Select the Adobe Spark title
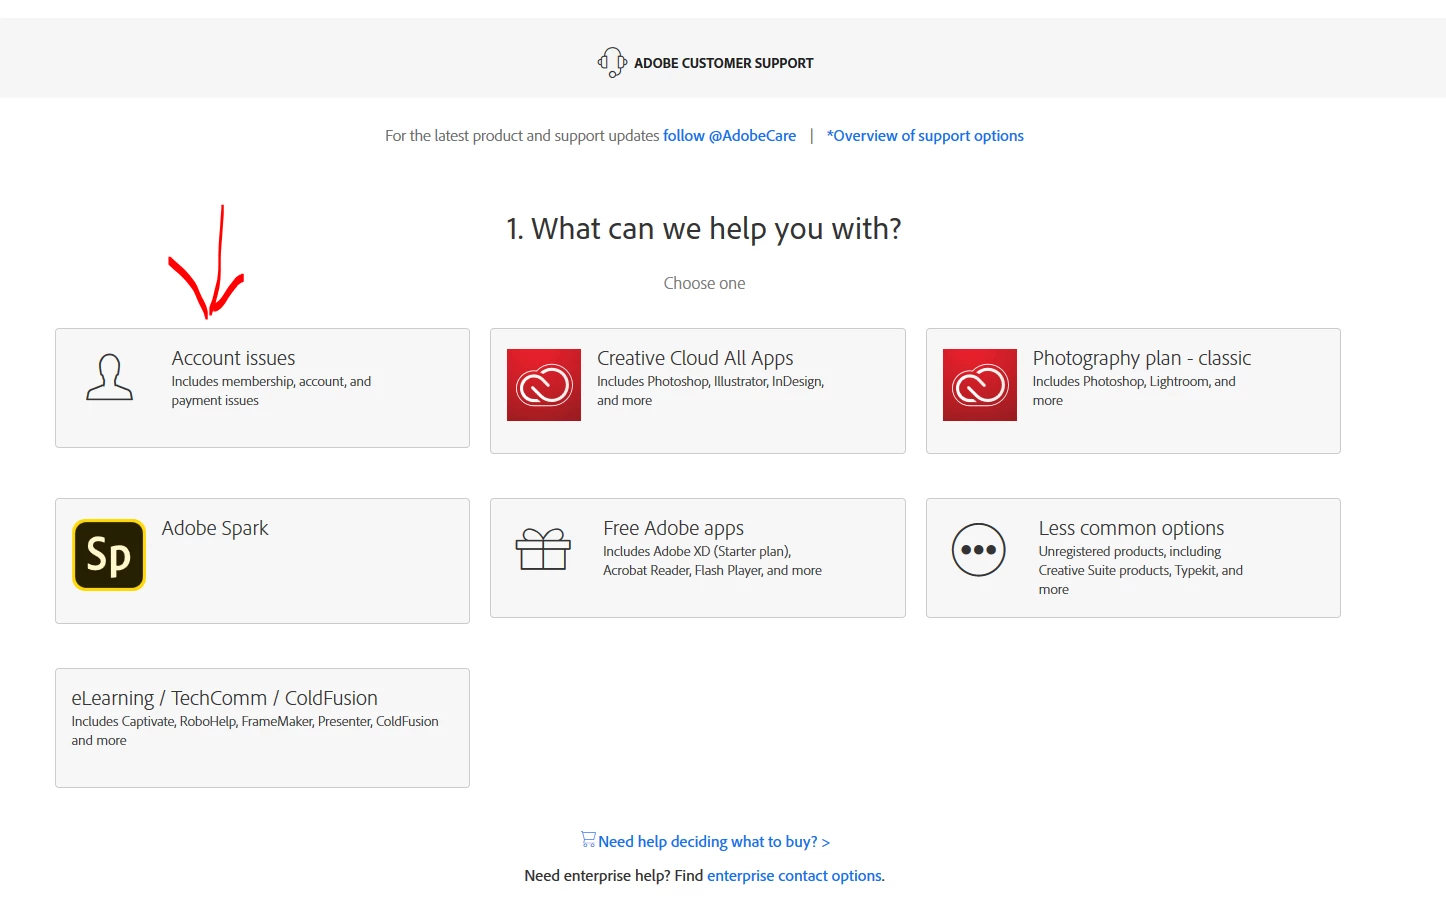 [x=215, y=528]
